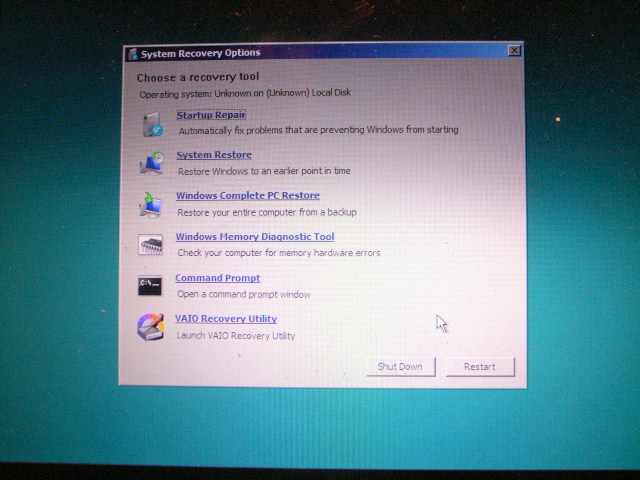Viewport: 640px width, 480px height.
Task: Click the Shut Down button
Action: point(401,367)
